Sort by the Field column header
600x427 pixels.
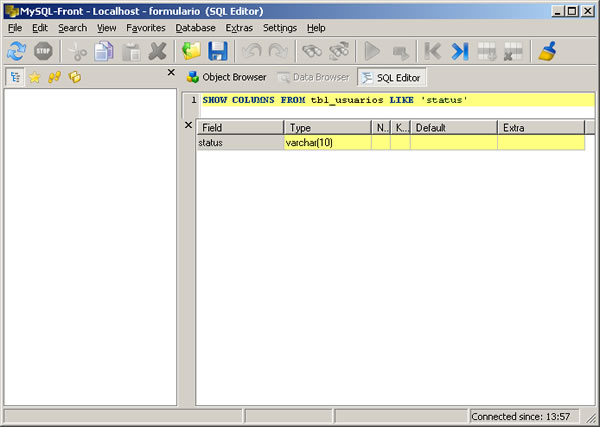[240, 127]
